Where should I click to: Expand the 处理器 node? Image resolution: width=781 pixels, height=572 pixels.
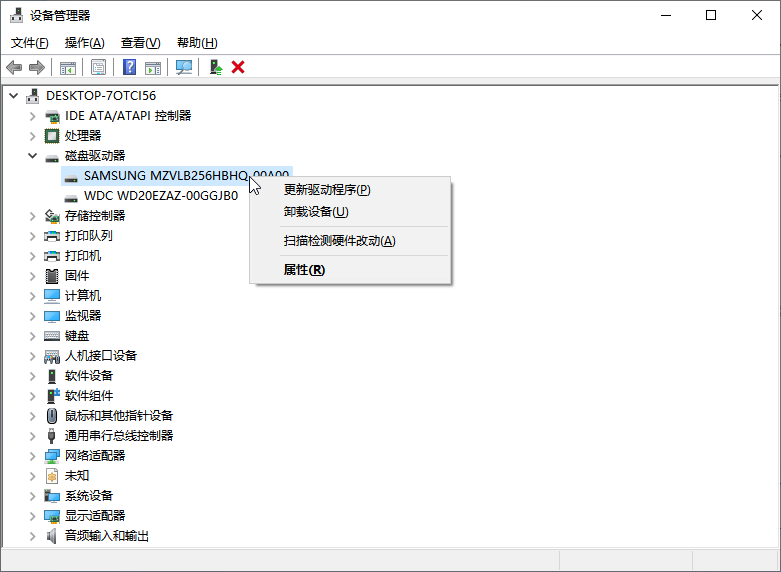(x=33, y=136)
